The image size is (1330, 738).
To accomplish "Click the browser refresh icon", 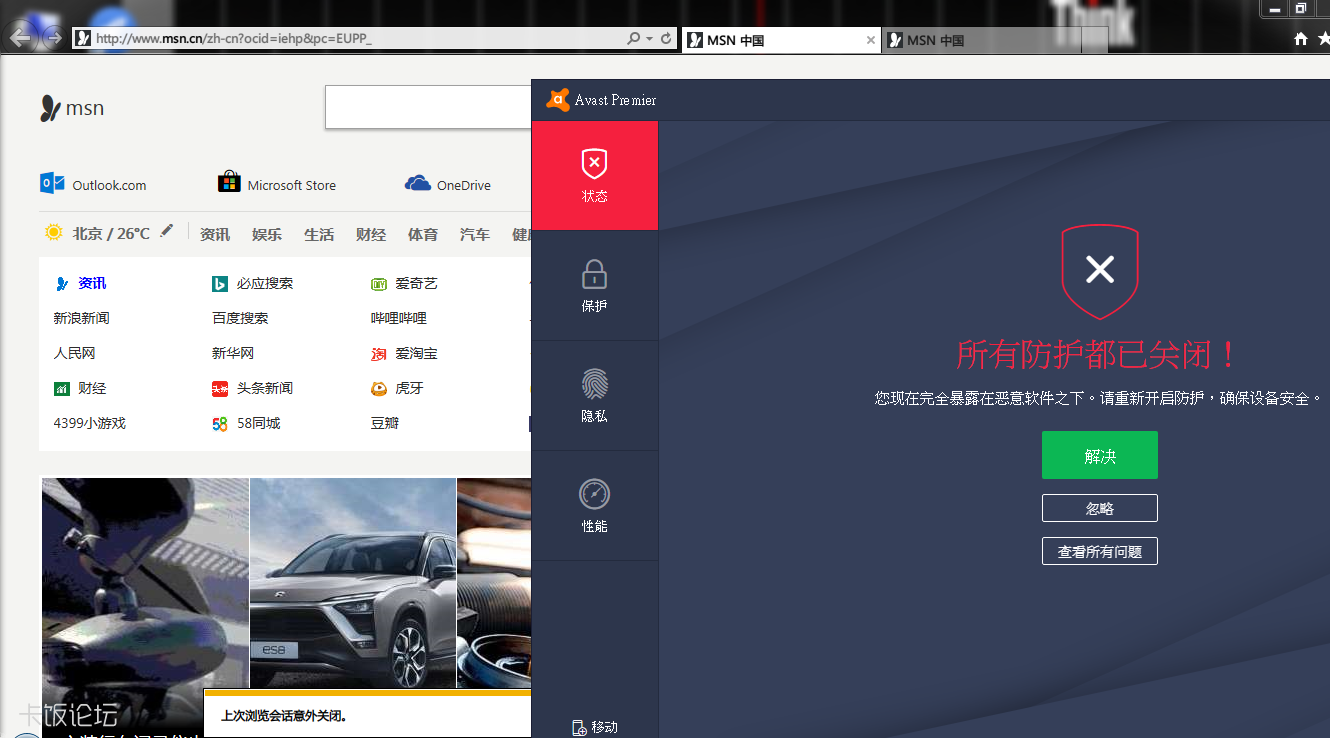I will click(x=667, y=39).
